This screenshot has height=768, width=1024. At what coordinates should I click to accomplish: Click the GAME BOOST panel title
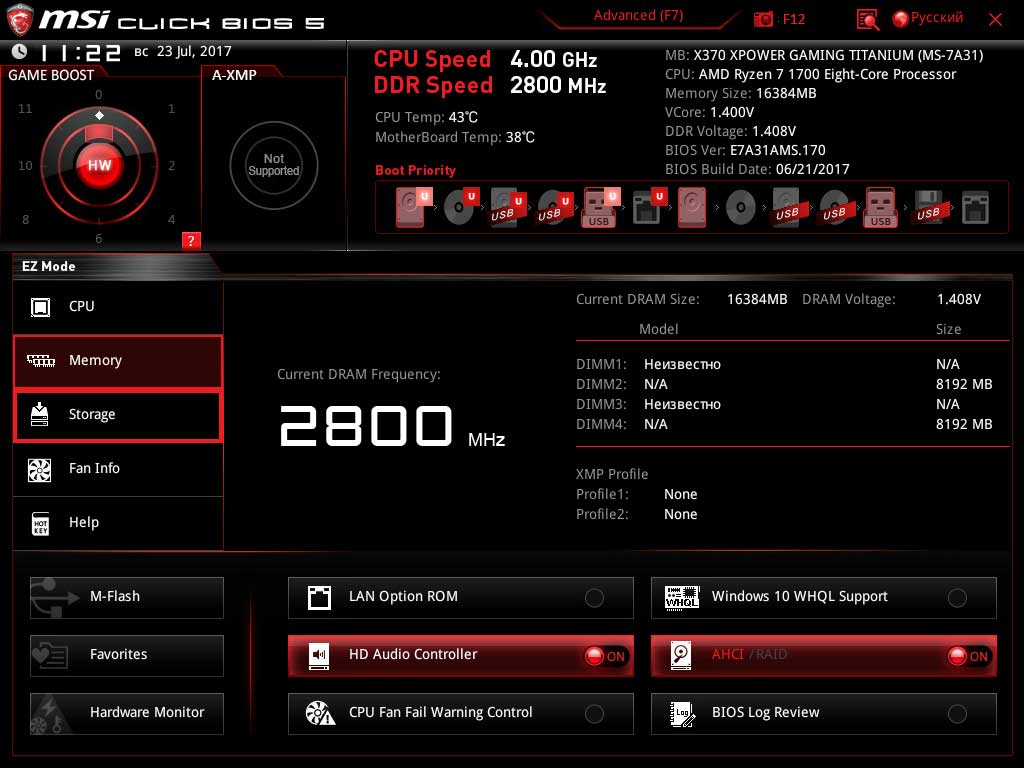point(51,75)
